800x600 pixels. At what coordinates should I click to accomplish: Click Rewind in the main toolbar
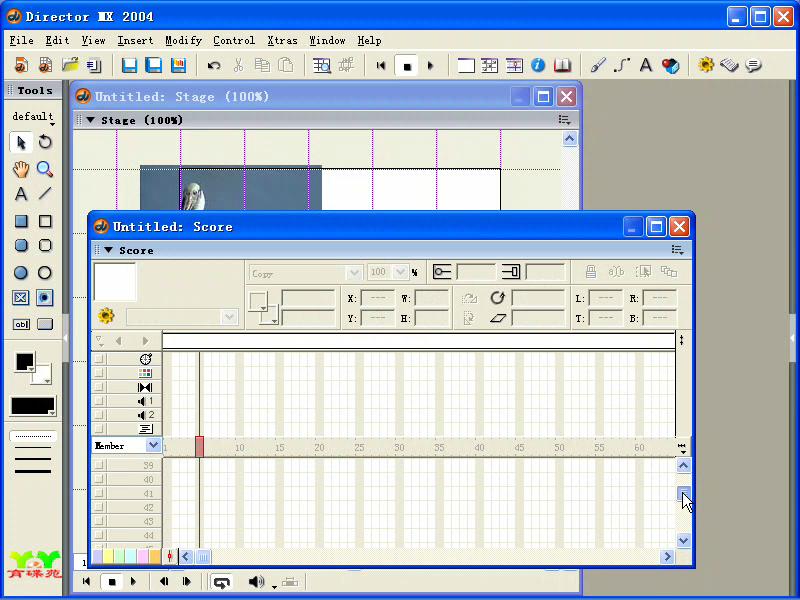[380, 65]
